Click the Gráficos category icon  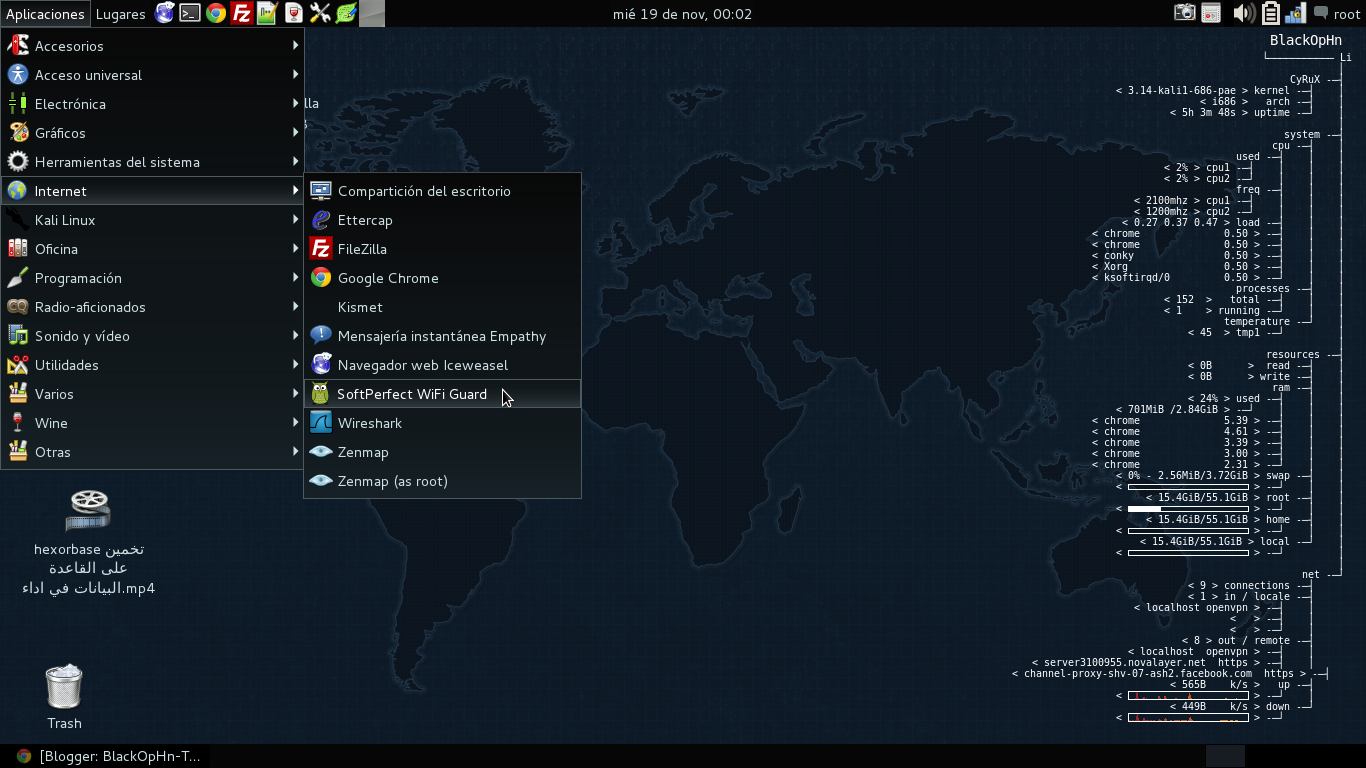tap(17, 133)
